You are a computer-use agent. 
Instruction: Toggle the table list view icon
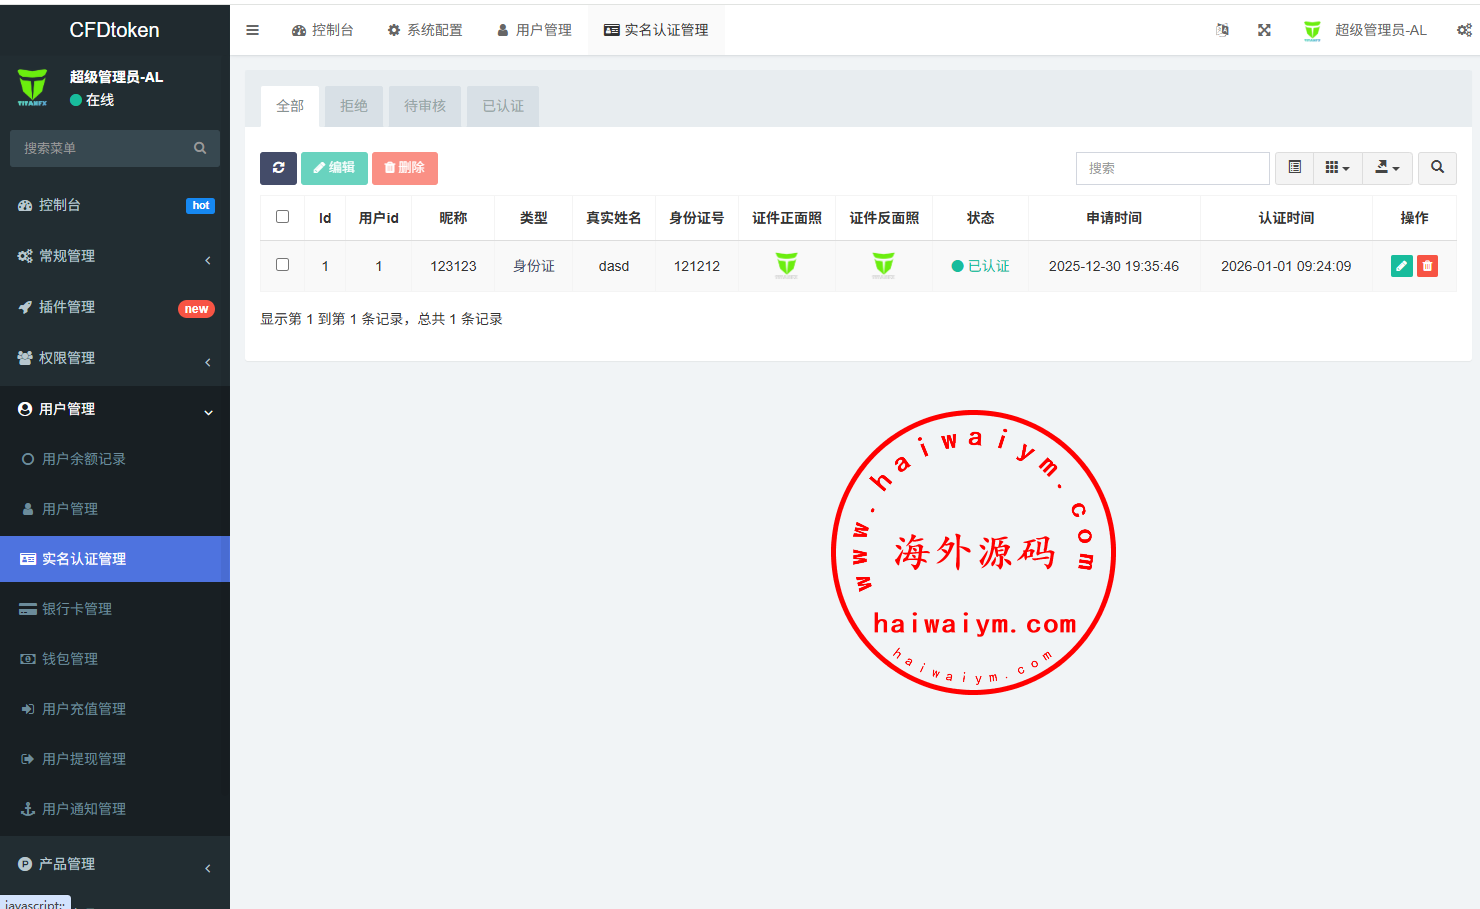coord(1294,168)
